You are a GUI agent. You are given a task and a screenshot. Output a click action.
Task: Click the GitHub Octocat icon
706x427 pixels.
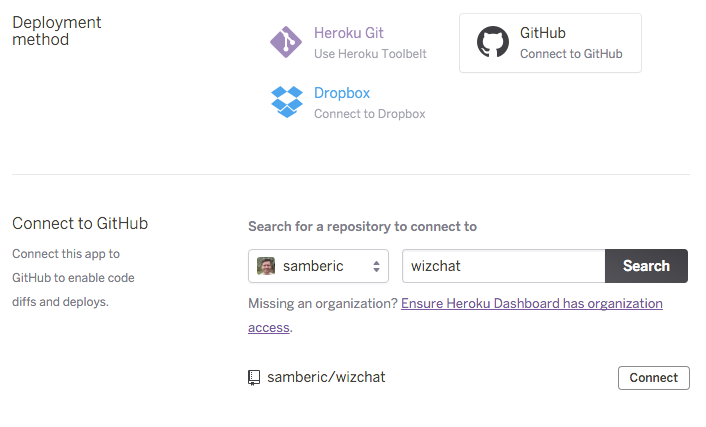pyautogui.click(x=492, y=43)
